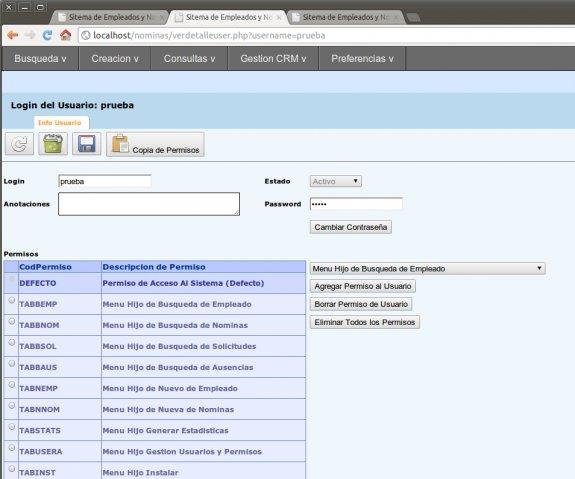Select the TABINST permission radio button
The height and width of the screenshot is (479, 575).
tap(12, 469)
